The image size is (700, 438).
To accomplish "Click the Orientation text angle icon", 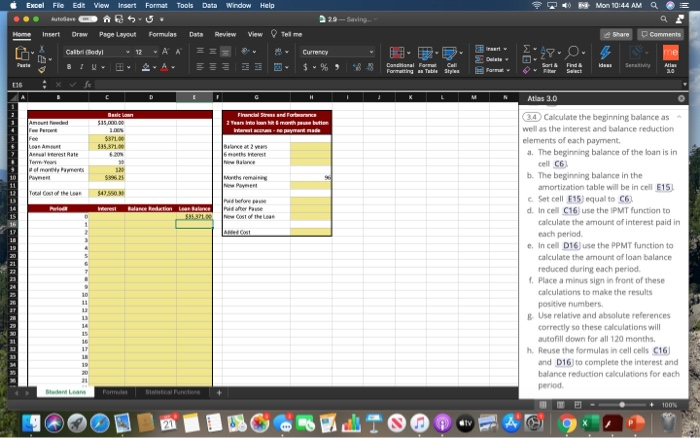I will 246,52.
